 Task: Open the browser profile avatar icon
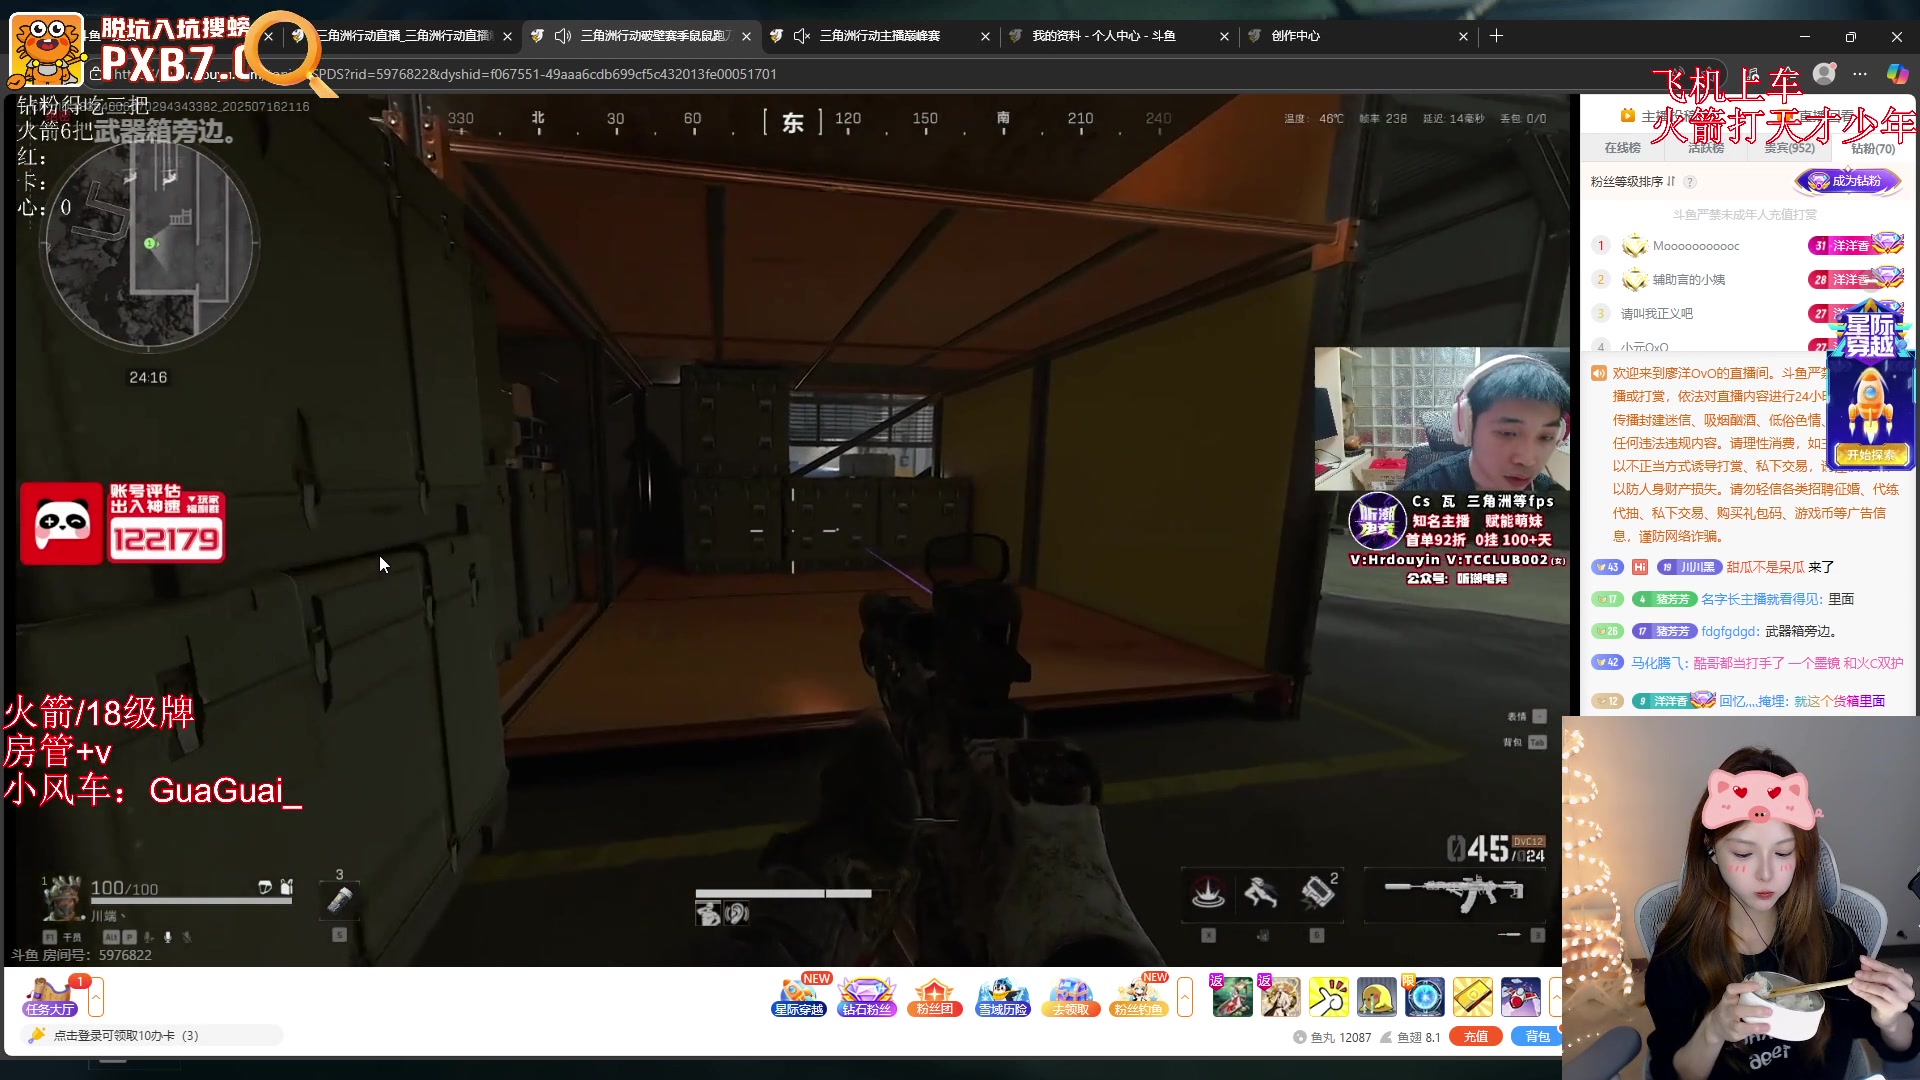1824,73
